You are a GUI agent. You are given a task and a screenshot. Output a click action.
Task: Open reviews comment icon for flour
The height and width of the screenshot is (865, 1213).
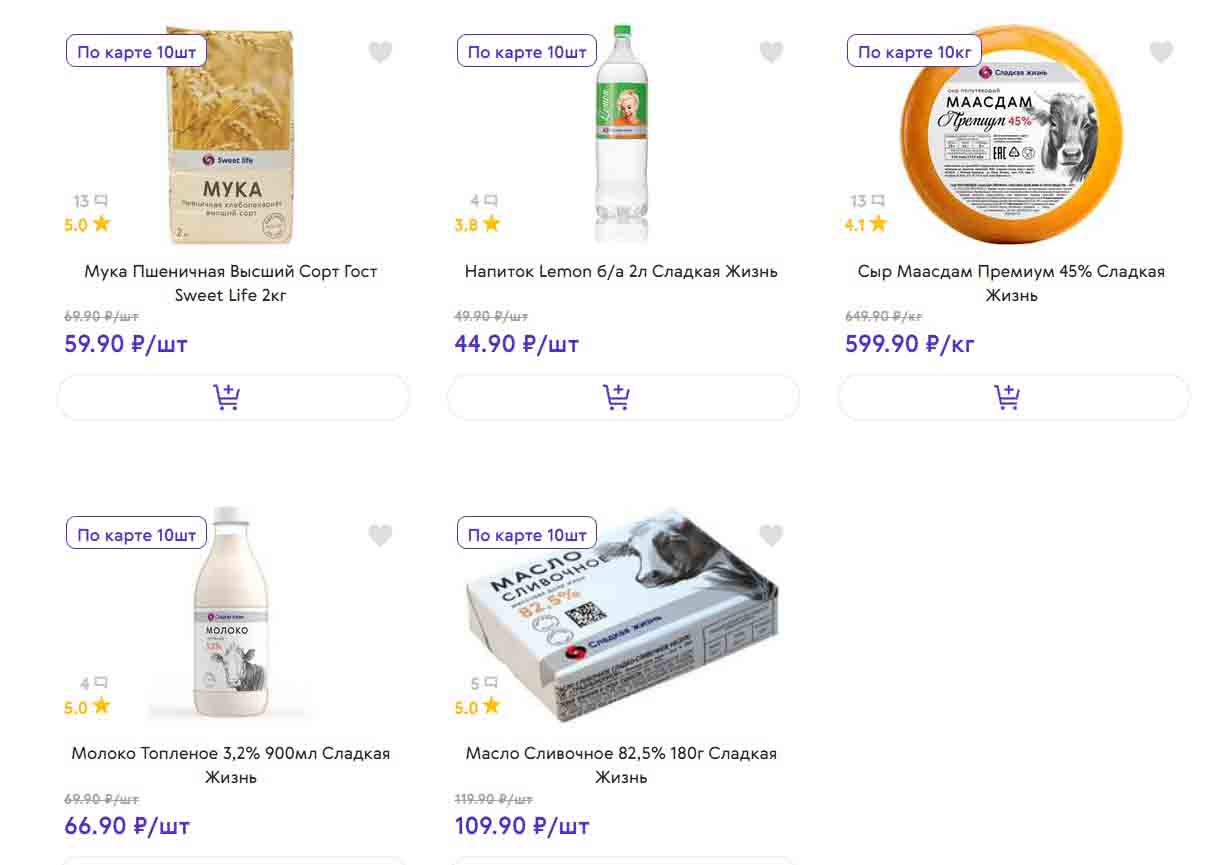pos(100,201)
